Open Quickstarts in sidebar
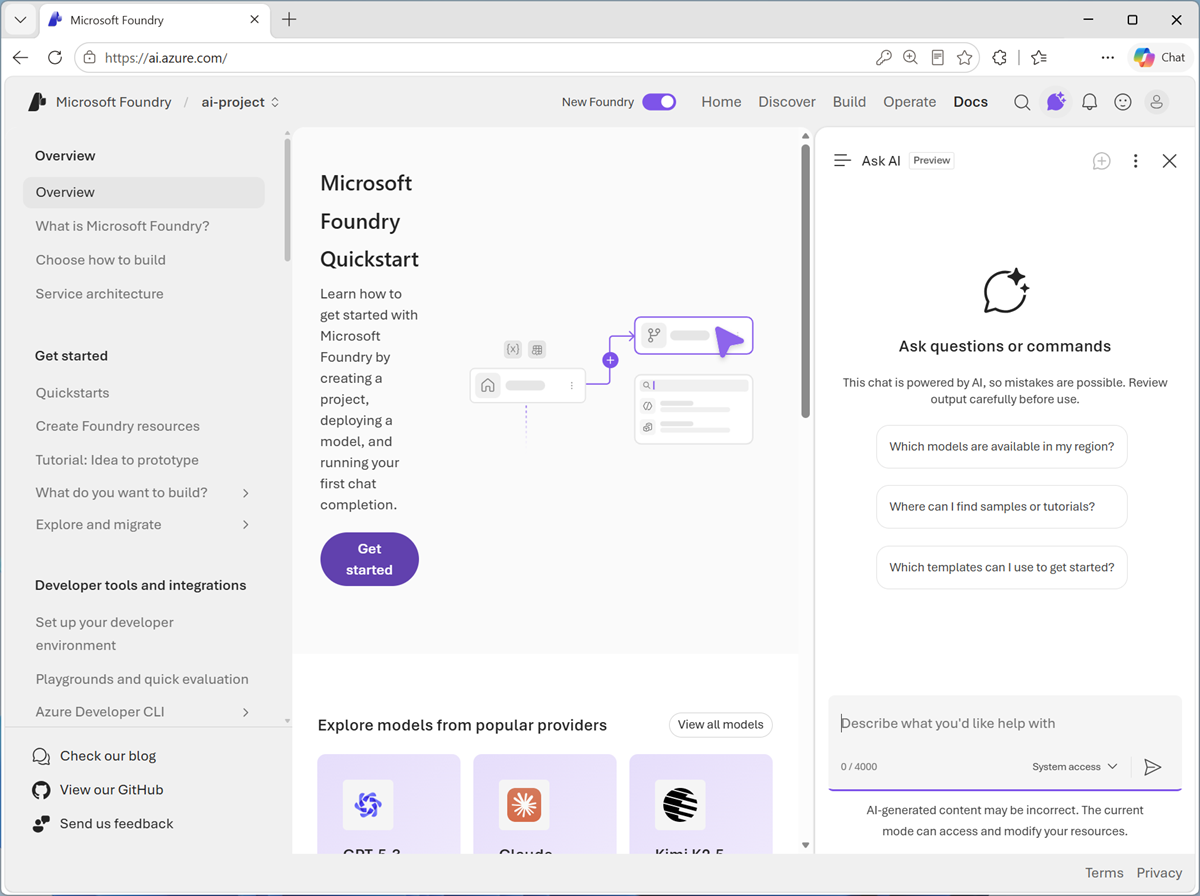 point(72,393)
